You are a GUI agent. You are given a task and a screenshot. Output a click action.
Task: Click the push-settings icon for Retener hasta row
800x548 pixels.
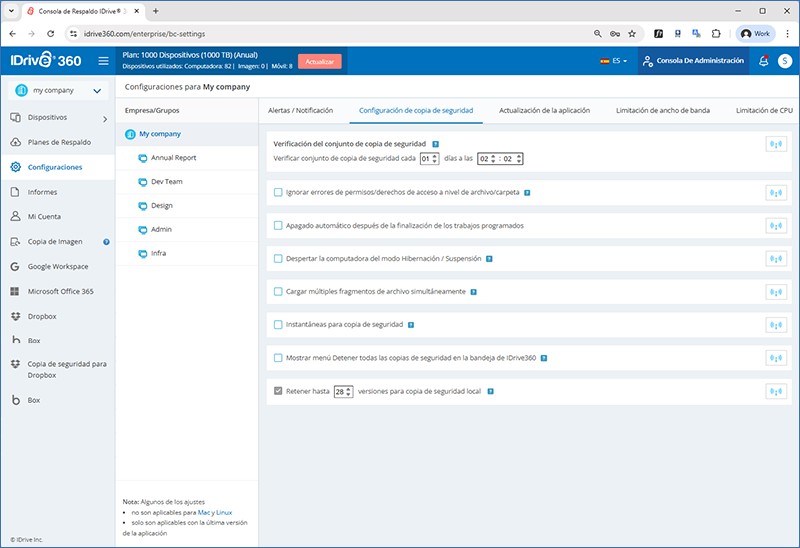[x=775, y=391]
